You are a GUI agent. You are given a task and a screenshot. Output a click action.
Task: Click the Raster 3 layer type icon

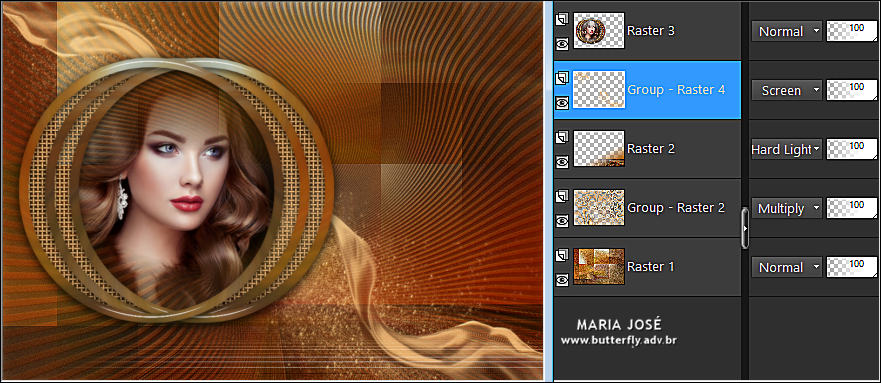(562, 20)
